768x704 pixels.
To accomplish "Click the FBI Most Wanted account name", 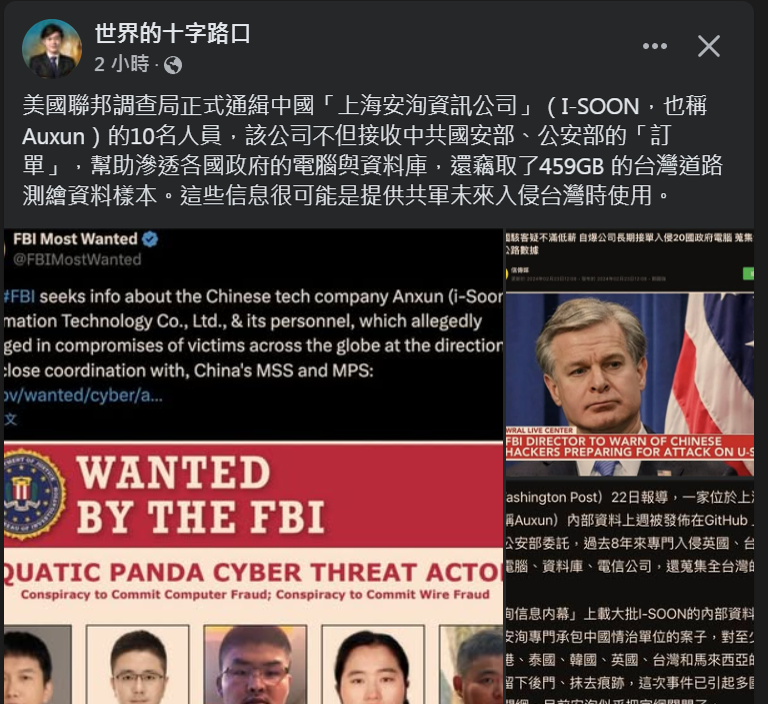I will (75, 239).
